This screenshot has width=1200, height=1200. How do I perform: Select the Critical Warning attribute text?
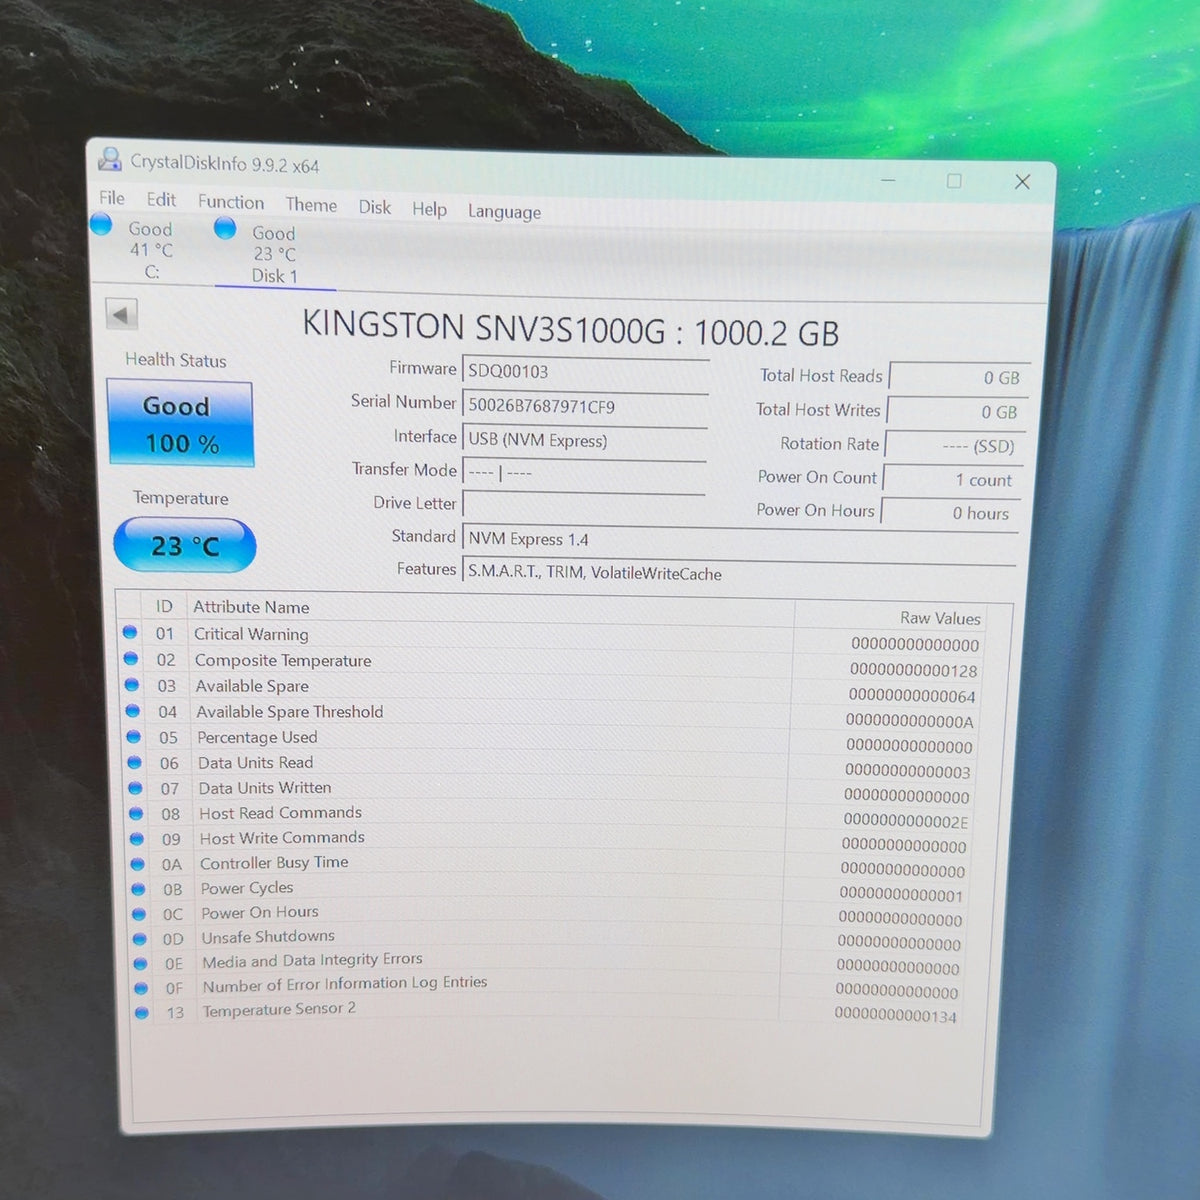pyautogui.click(x=251, y=634)
